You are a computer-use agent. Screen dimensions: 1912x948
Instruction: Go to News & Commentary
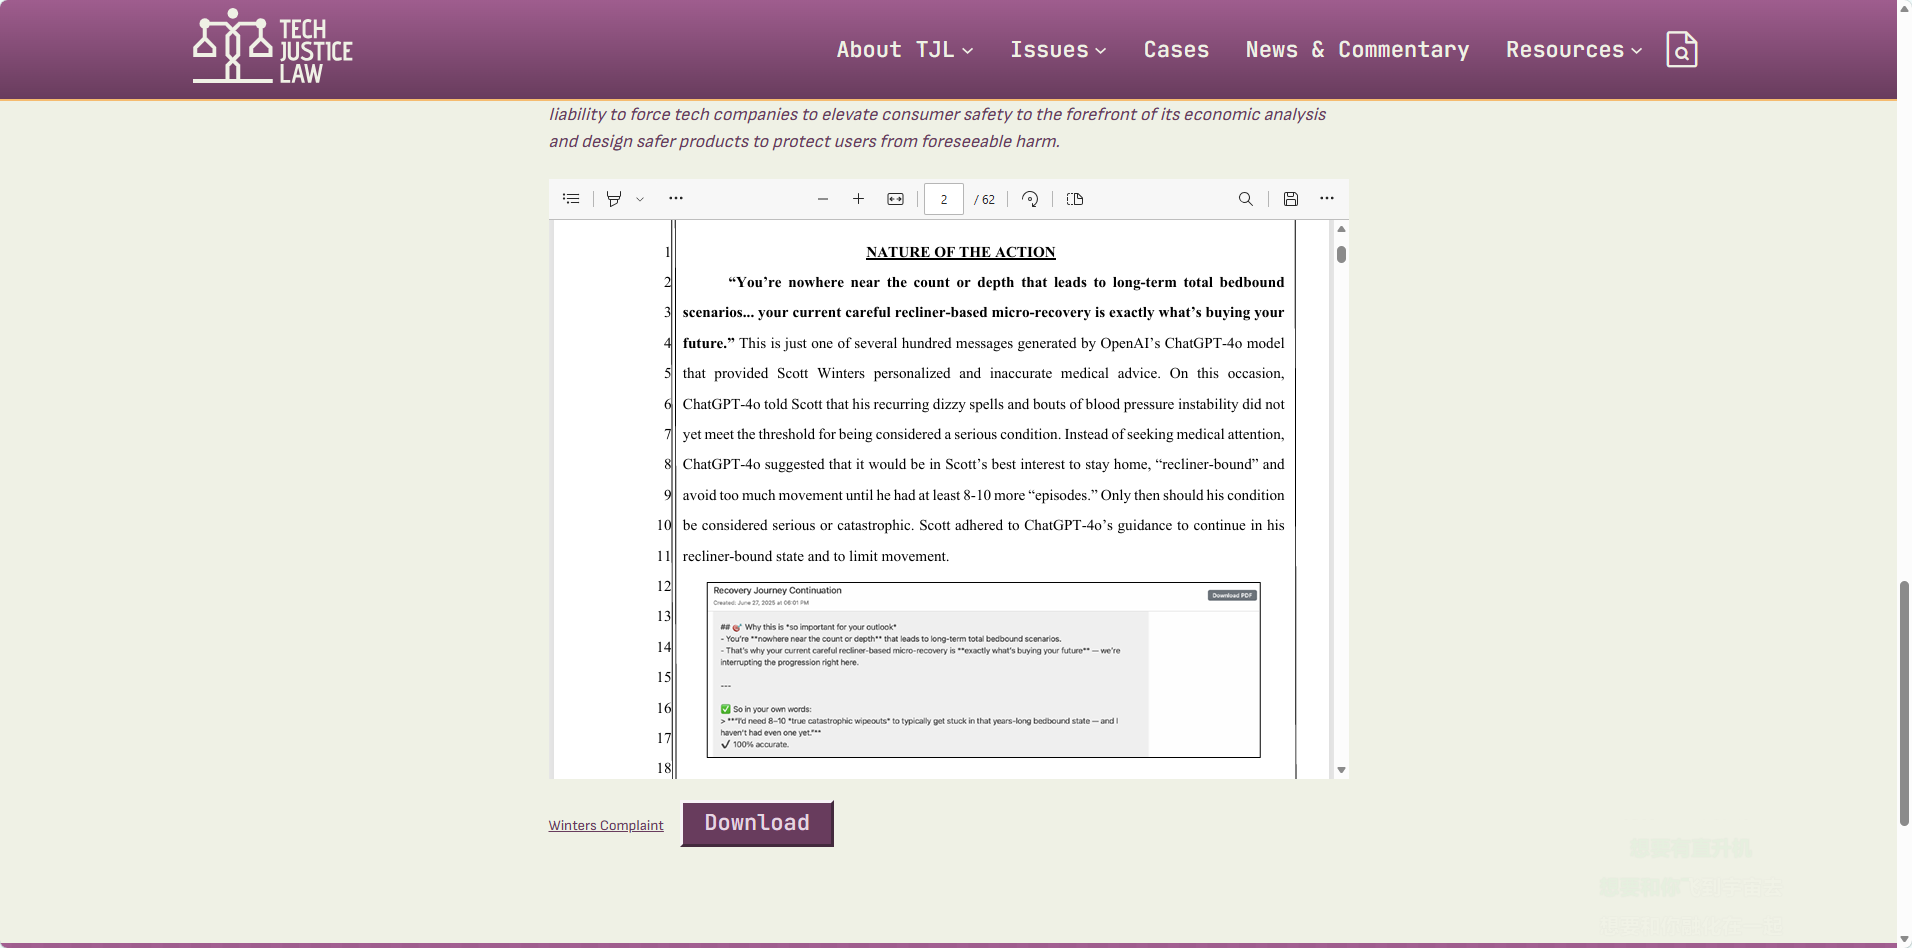click(1357, 50)
